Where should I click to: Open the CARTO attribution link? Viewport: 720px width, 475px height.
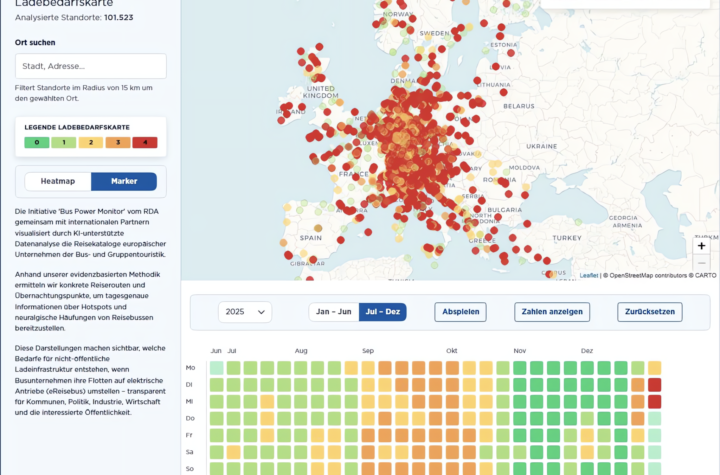coord(704,275)
